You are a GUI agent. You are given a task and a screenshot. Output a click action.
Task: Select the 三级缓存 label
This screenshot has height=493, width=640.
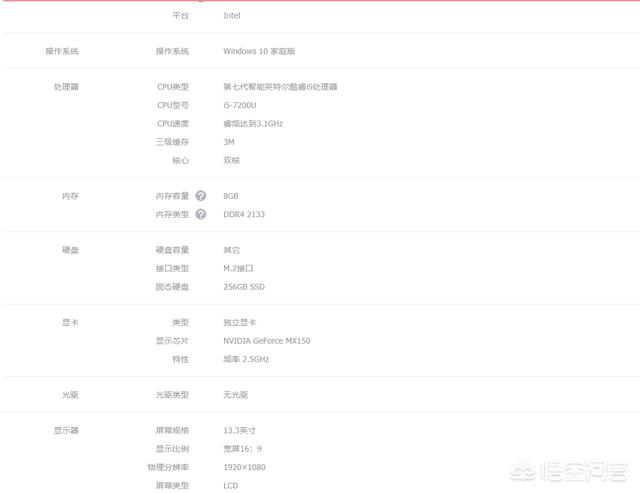[x=172, y=142]
